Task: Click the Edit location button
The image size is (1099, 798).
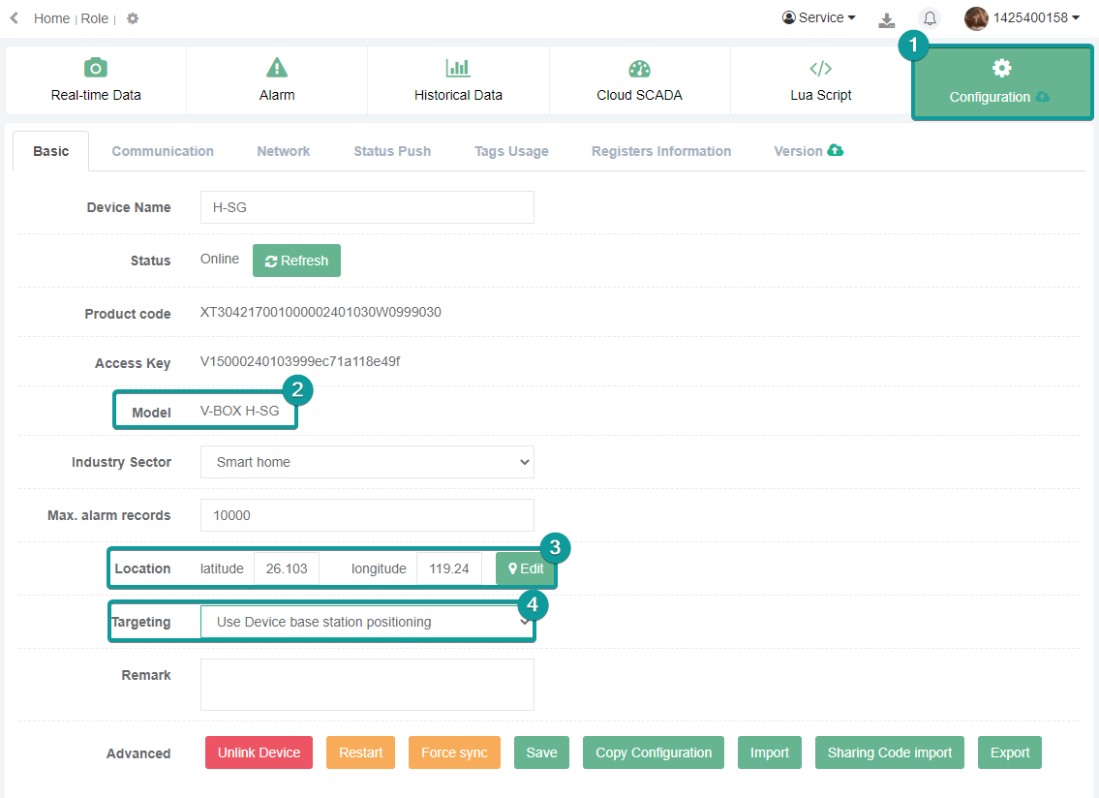Action: 525,568
